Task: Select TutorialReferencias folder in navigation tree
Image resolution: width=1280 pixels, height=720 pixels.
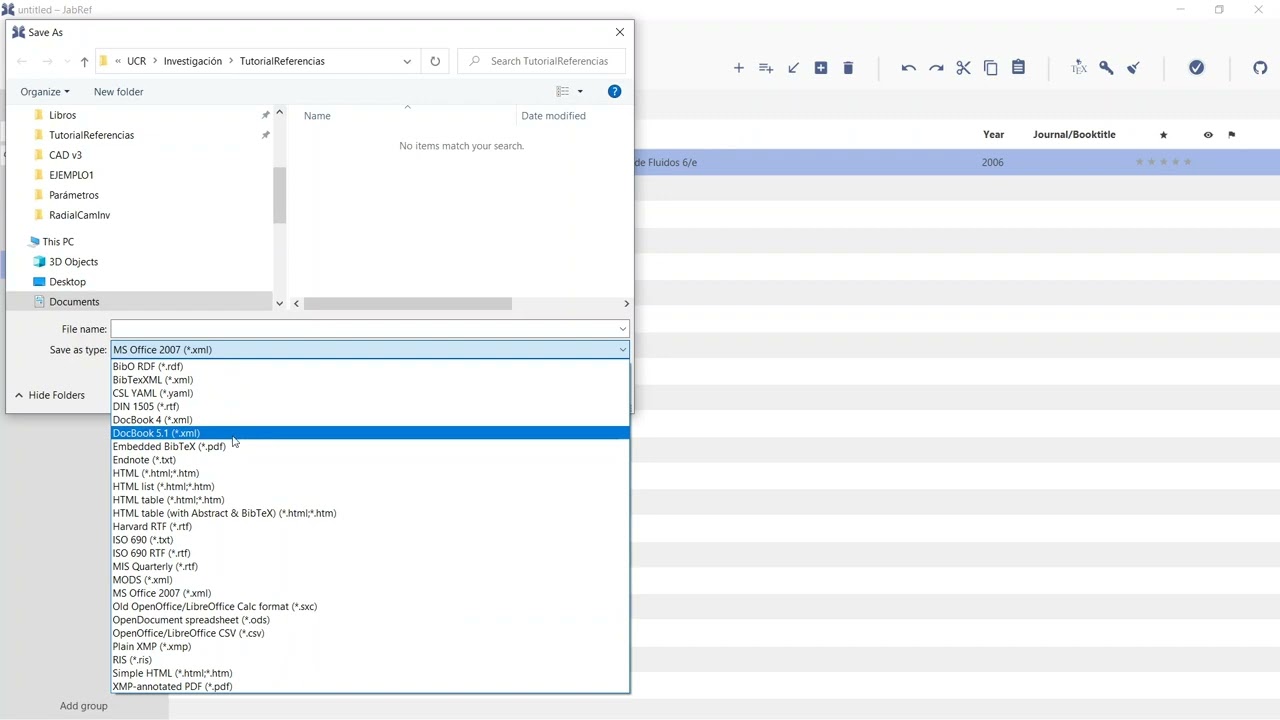Action: (x=91, y=135)
